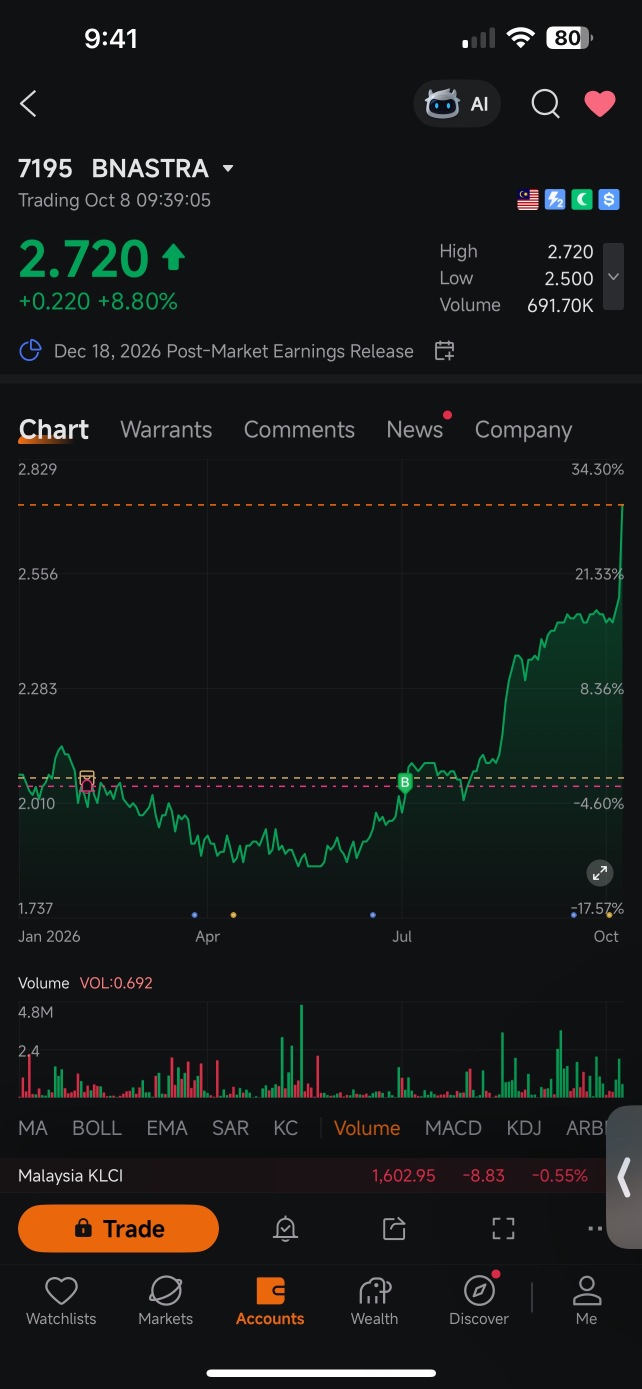Tap the Malaysia flag icon
Screen dimensions: 642x1389
point(528,200)
